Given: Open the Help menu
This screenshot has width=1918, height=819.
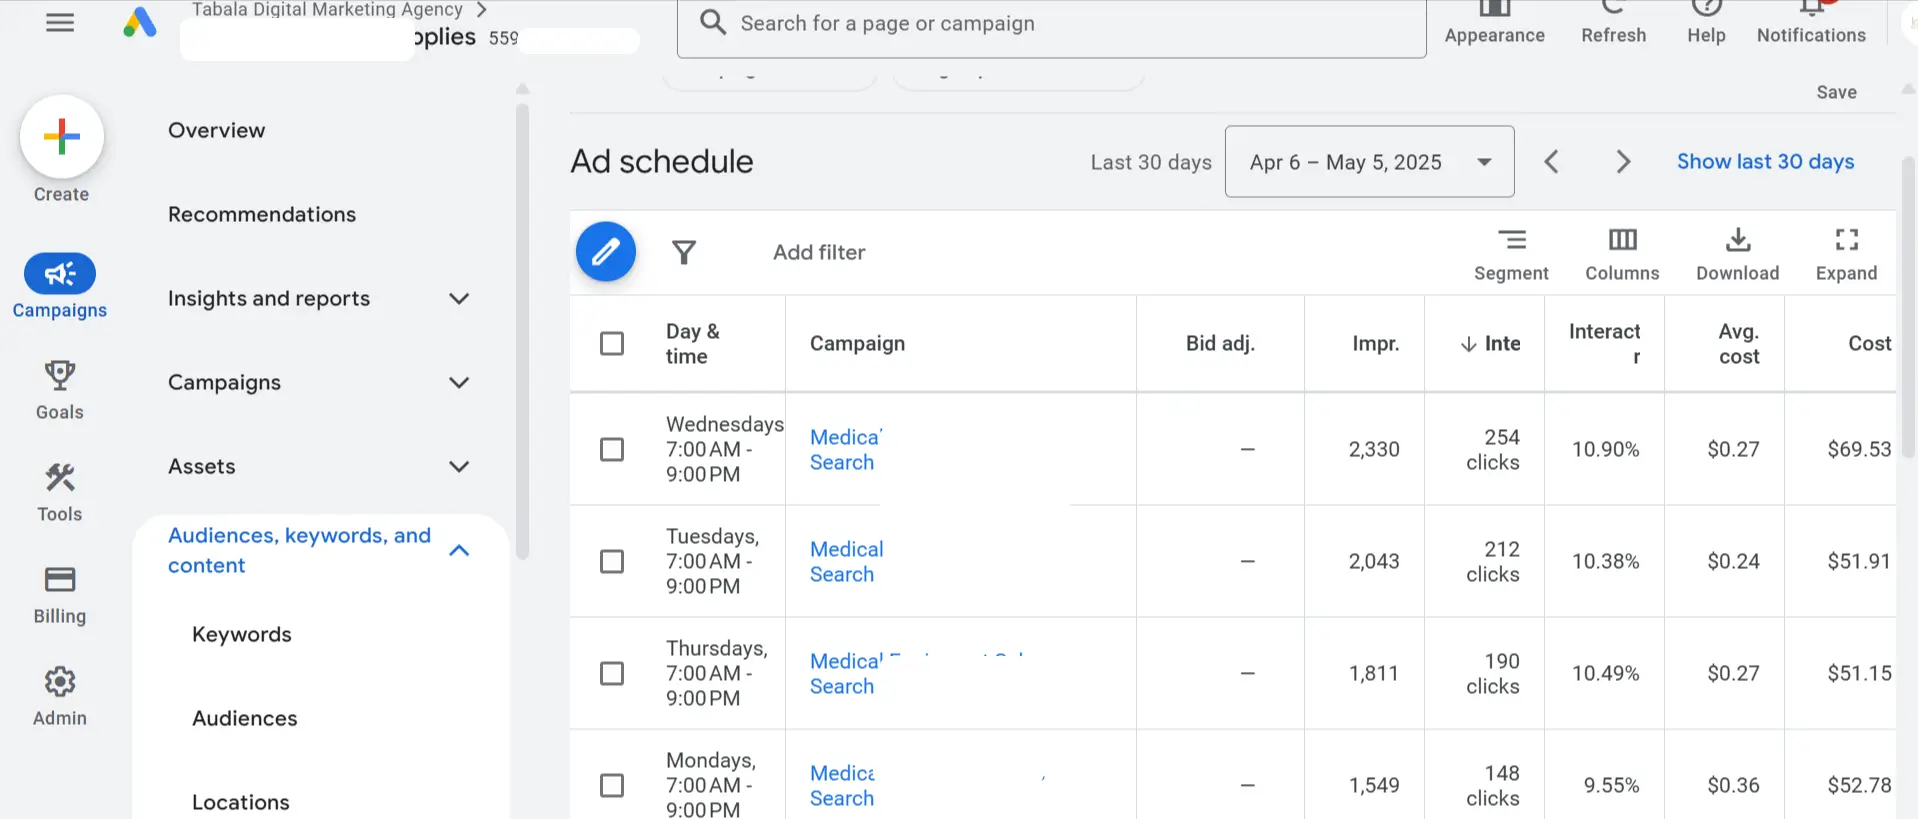Looking at the screenshot, I should [1706, 23].
